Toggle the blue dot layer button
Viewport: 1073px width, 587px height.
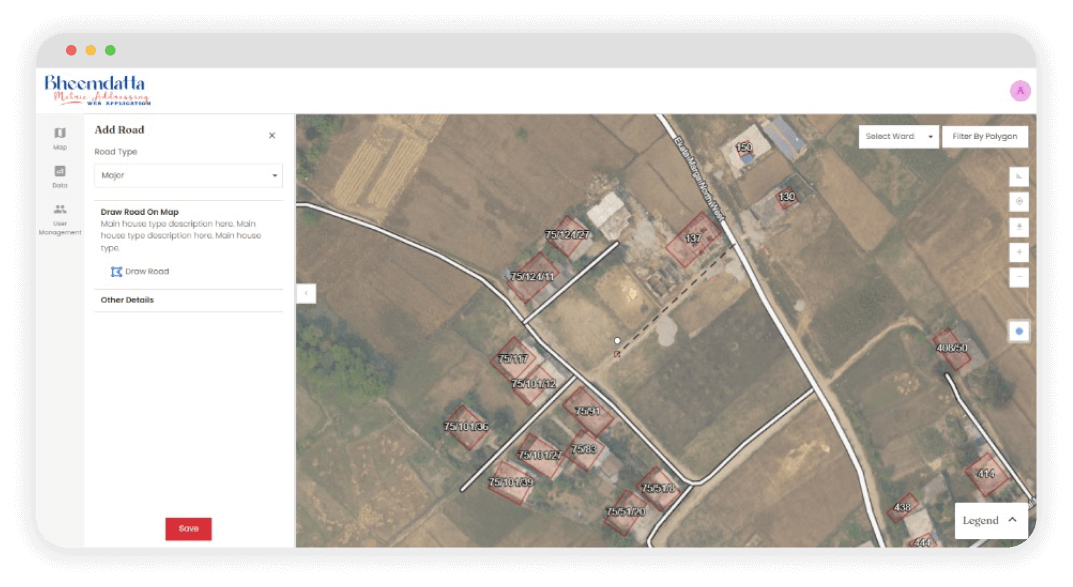[1019, 331]
